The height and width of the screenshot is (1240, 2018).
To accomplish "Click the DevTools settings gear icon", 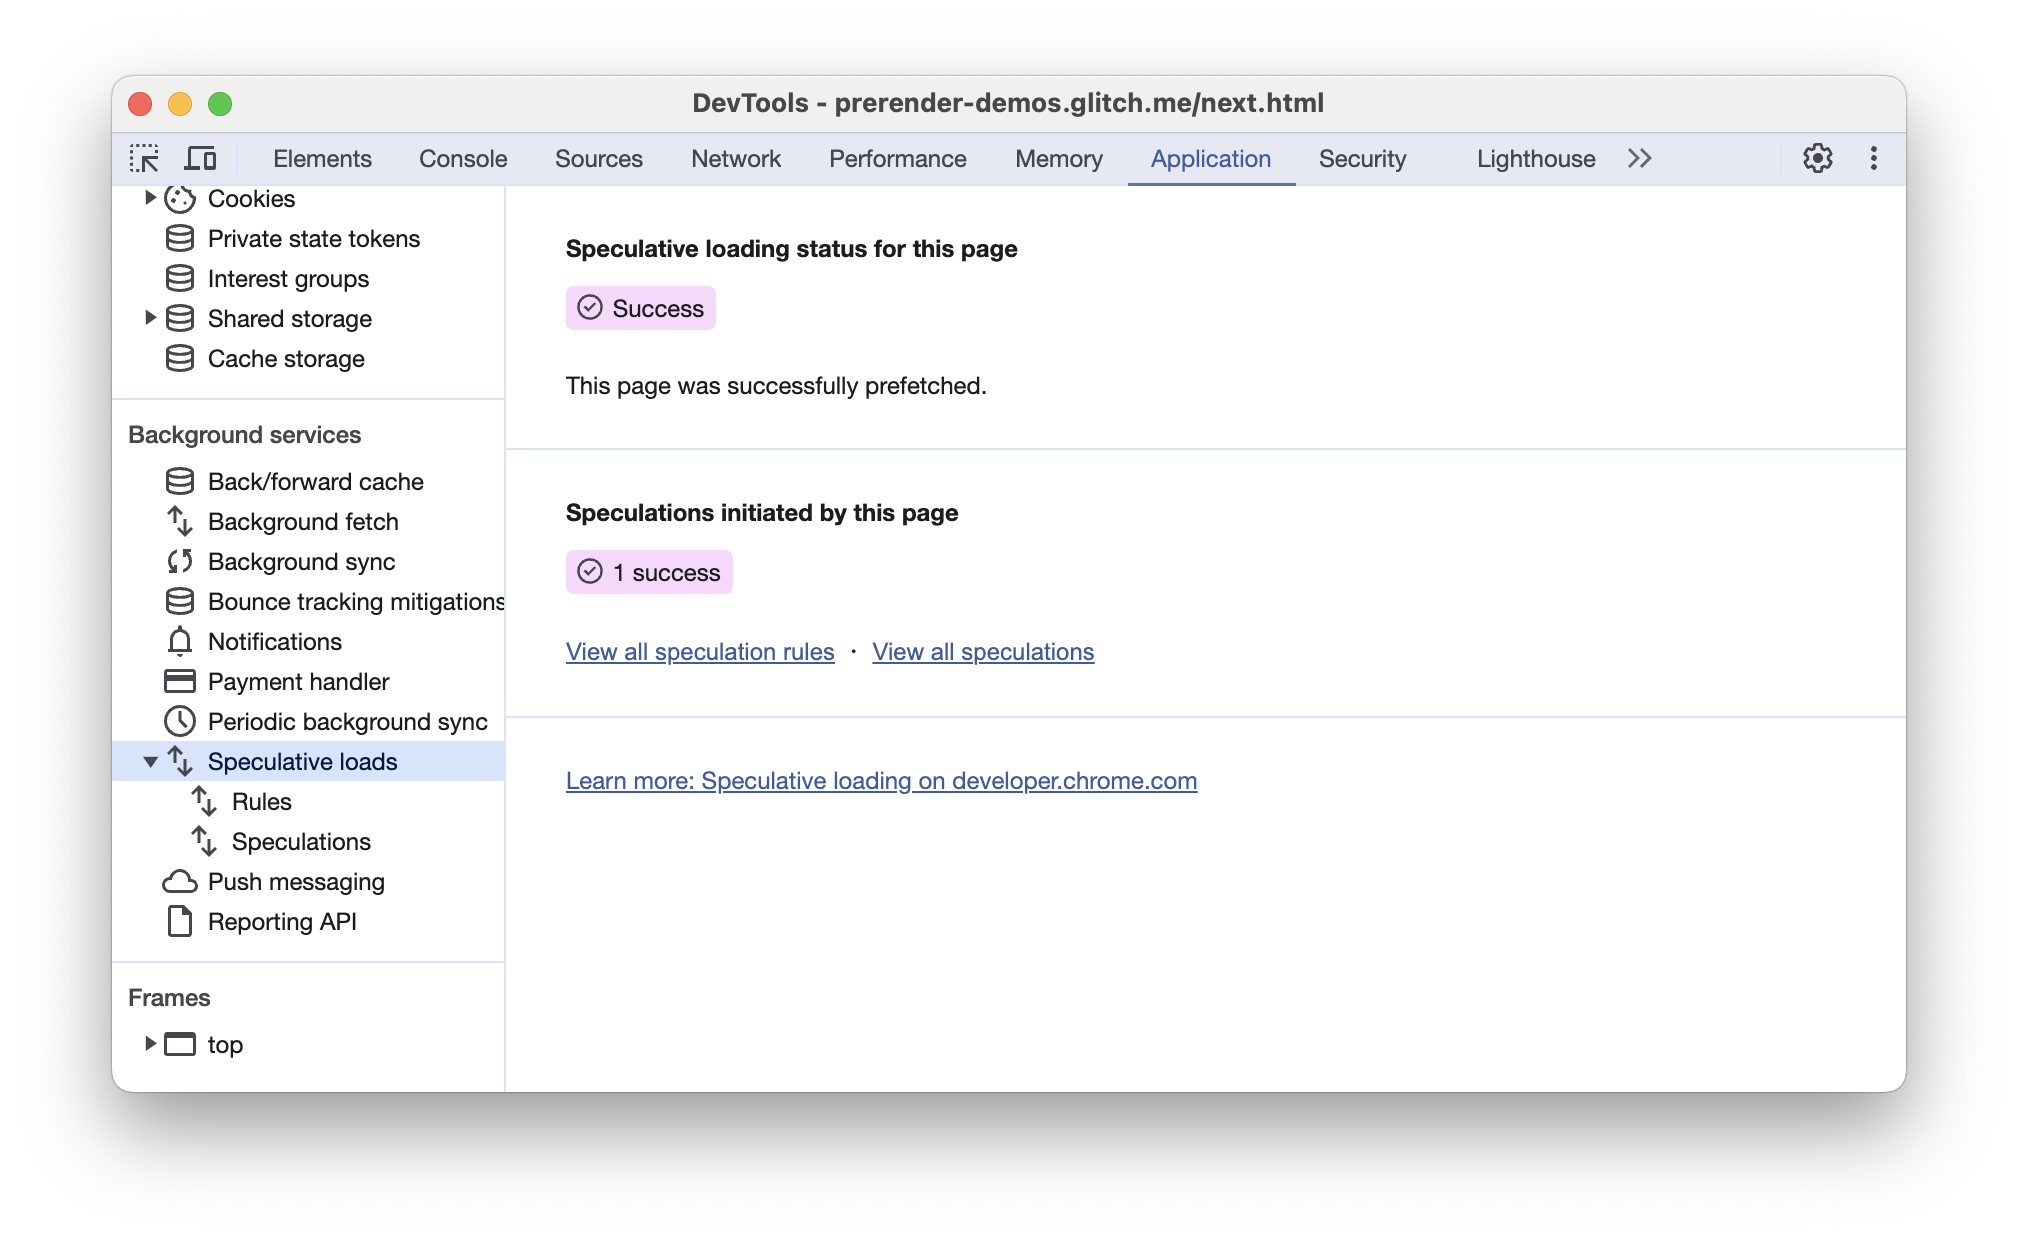I will tap(1819, 157).
